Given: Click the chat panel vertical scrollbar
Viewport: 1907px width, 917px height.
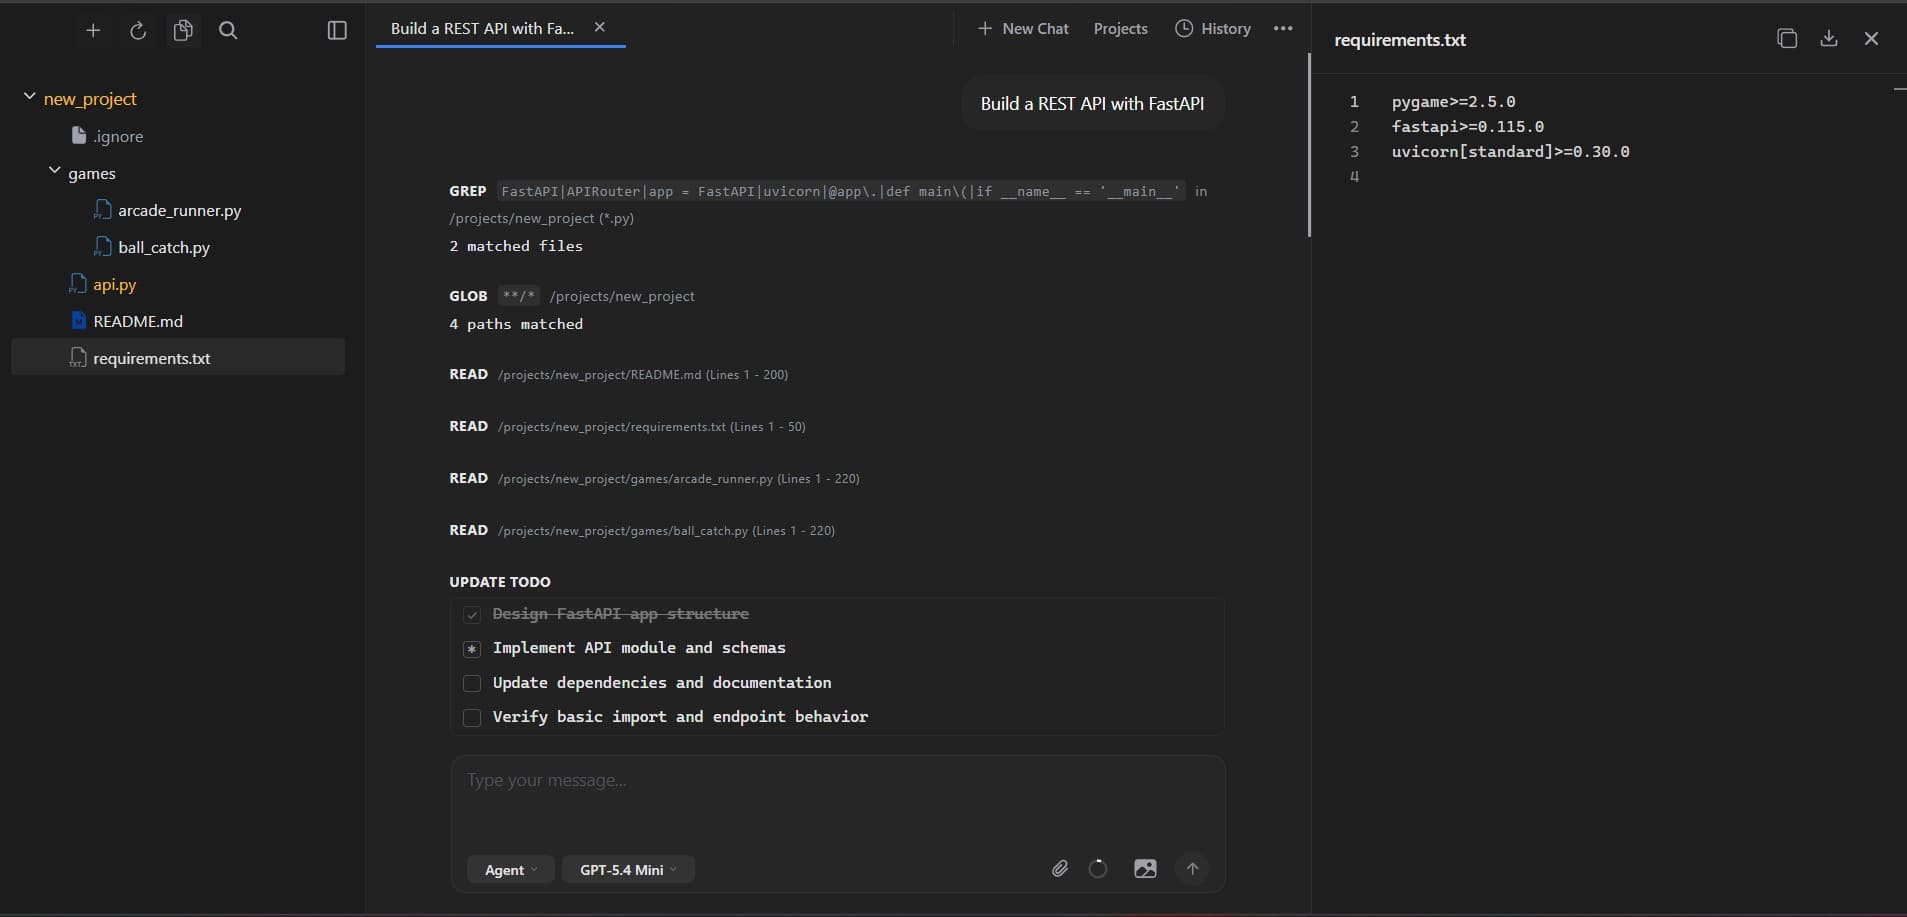Looking at the screenshot, I should tap(1309, 145).
